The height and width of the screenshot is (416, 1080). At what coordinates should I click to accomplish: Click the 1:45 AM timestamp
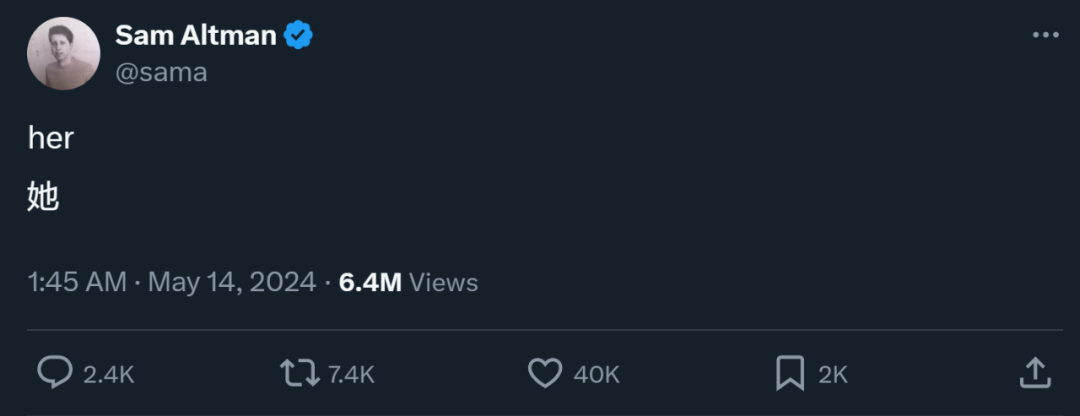(x=77, y=282)
